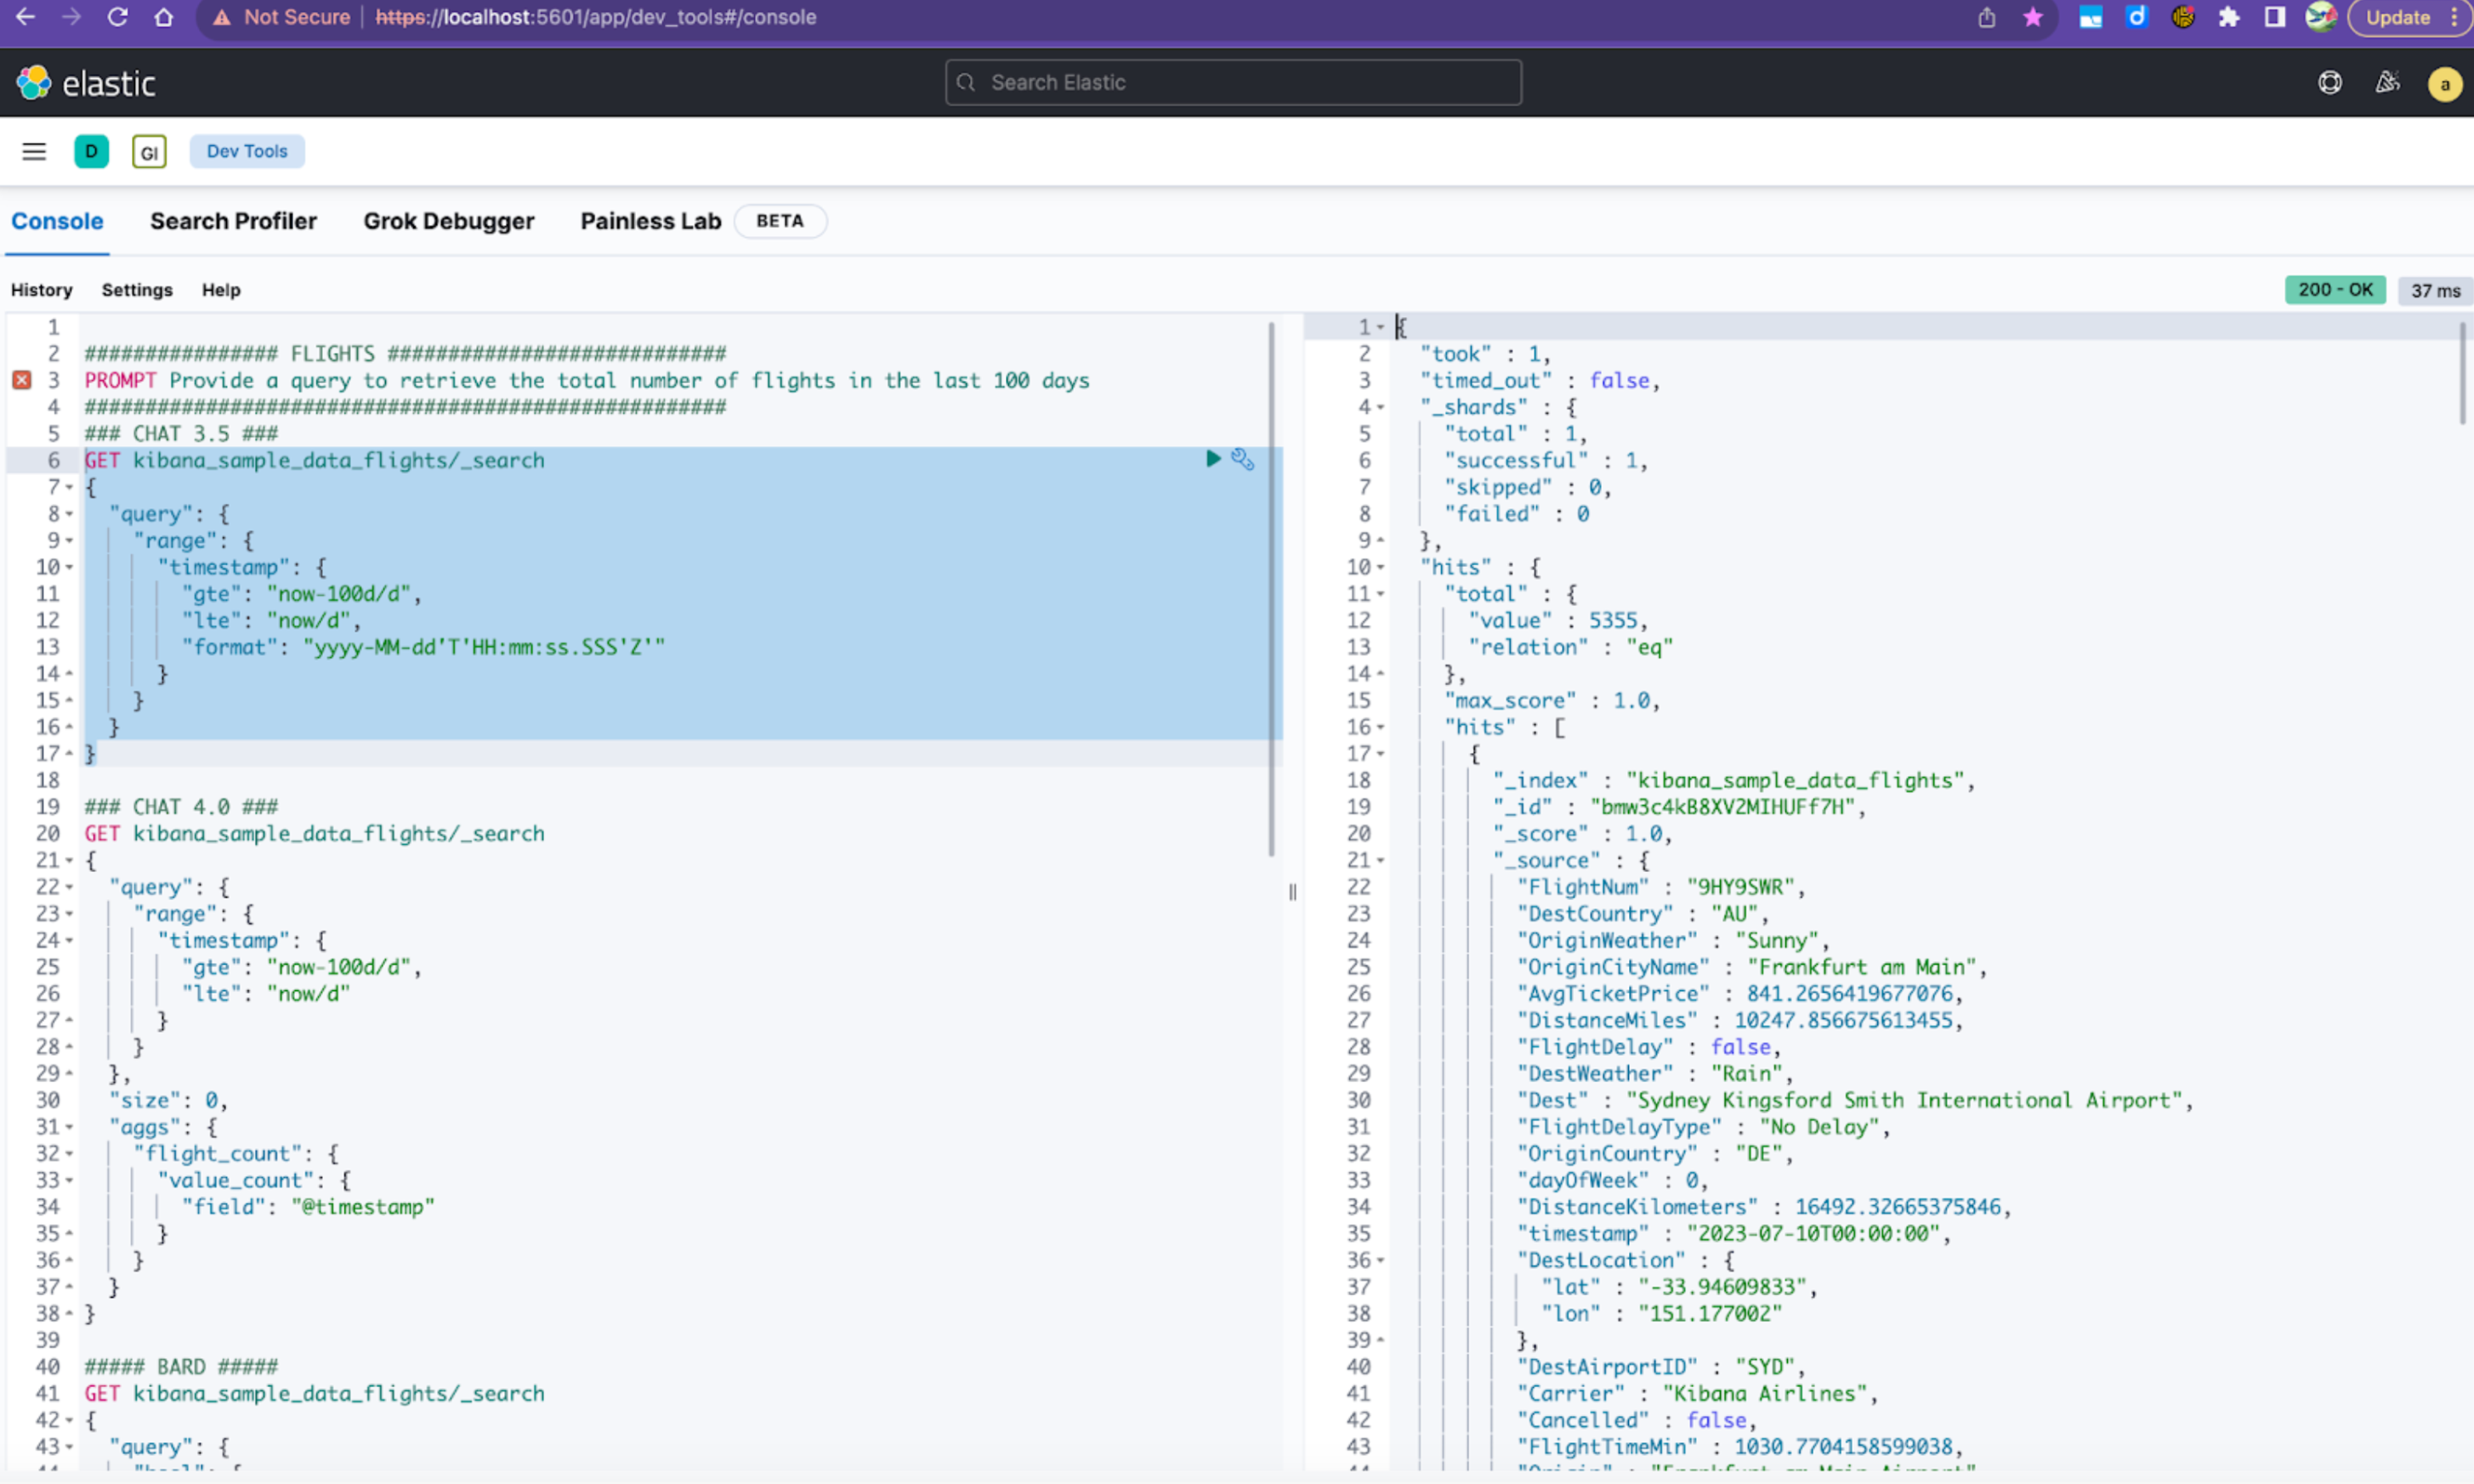
Task: Click the "size": 0 line in editor
Action: point(168,1101)
